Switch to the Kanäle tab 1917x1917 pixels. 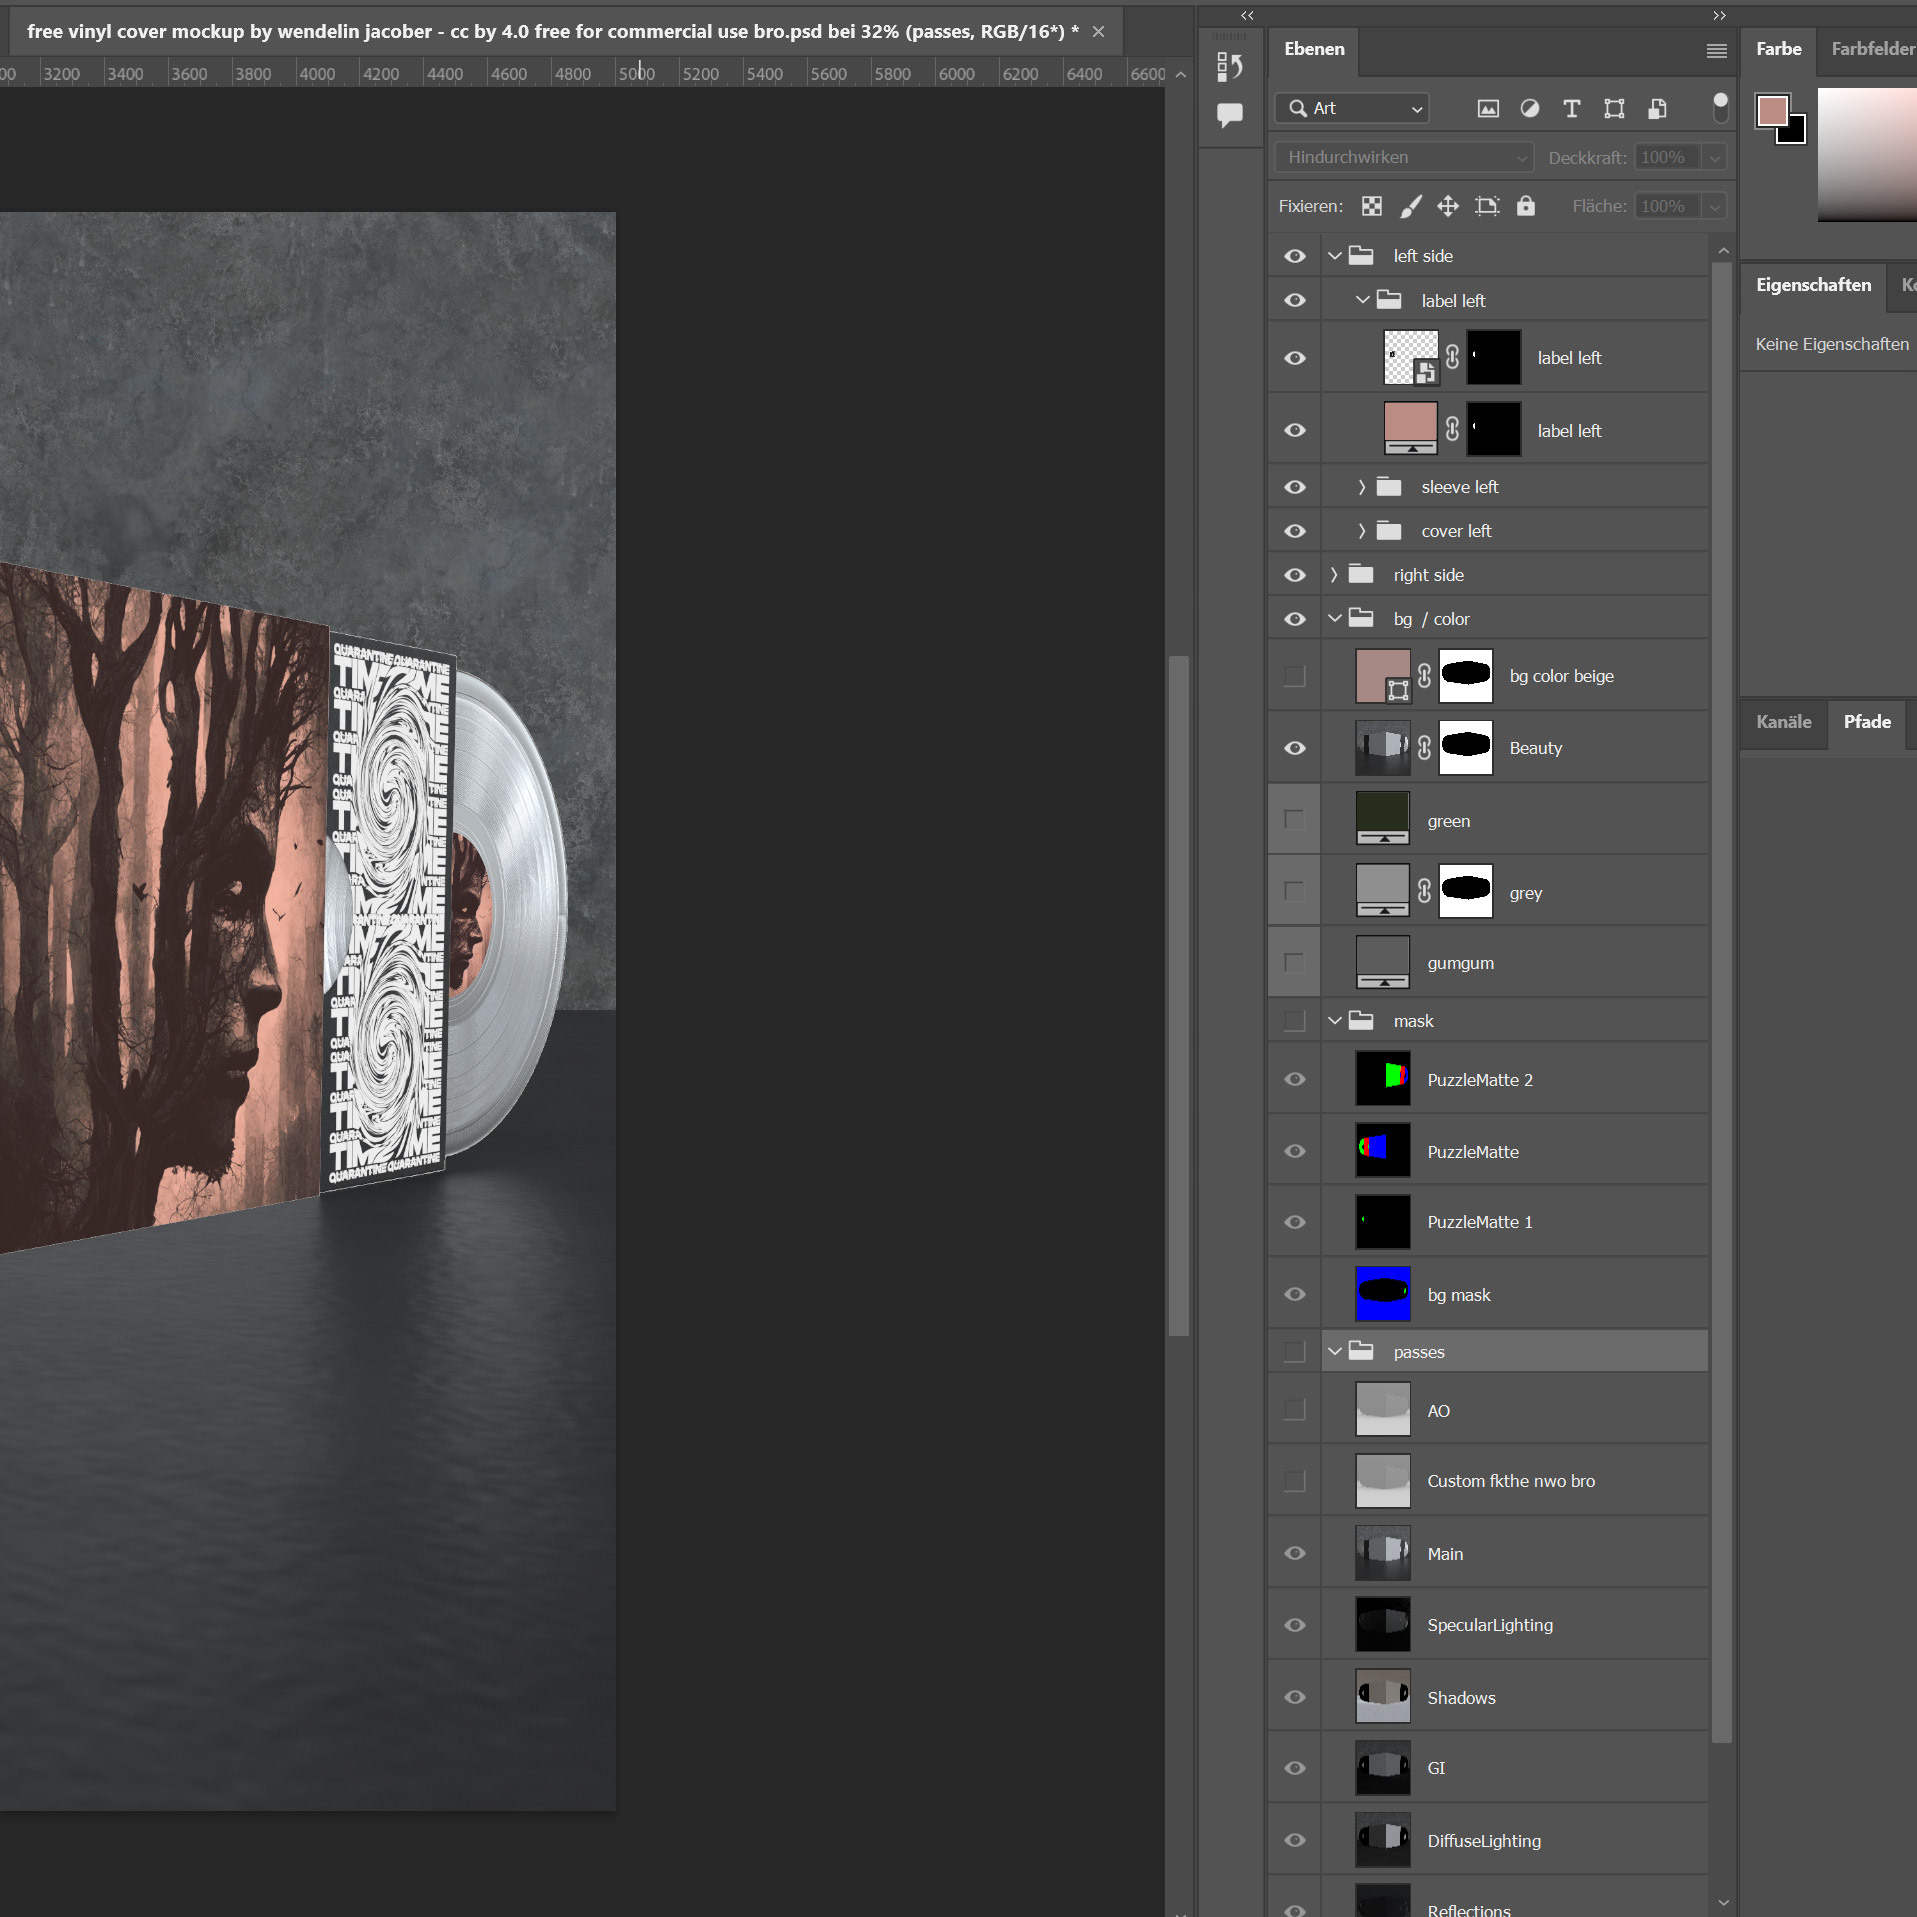[1783, 722]
